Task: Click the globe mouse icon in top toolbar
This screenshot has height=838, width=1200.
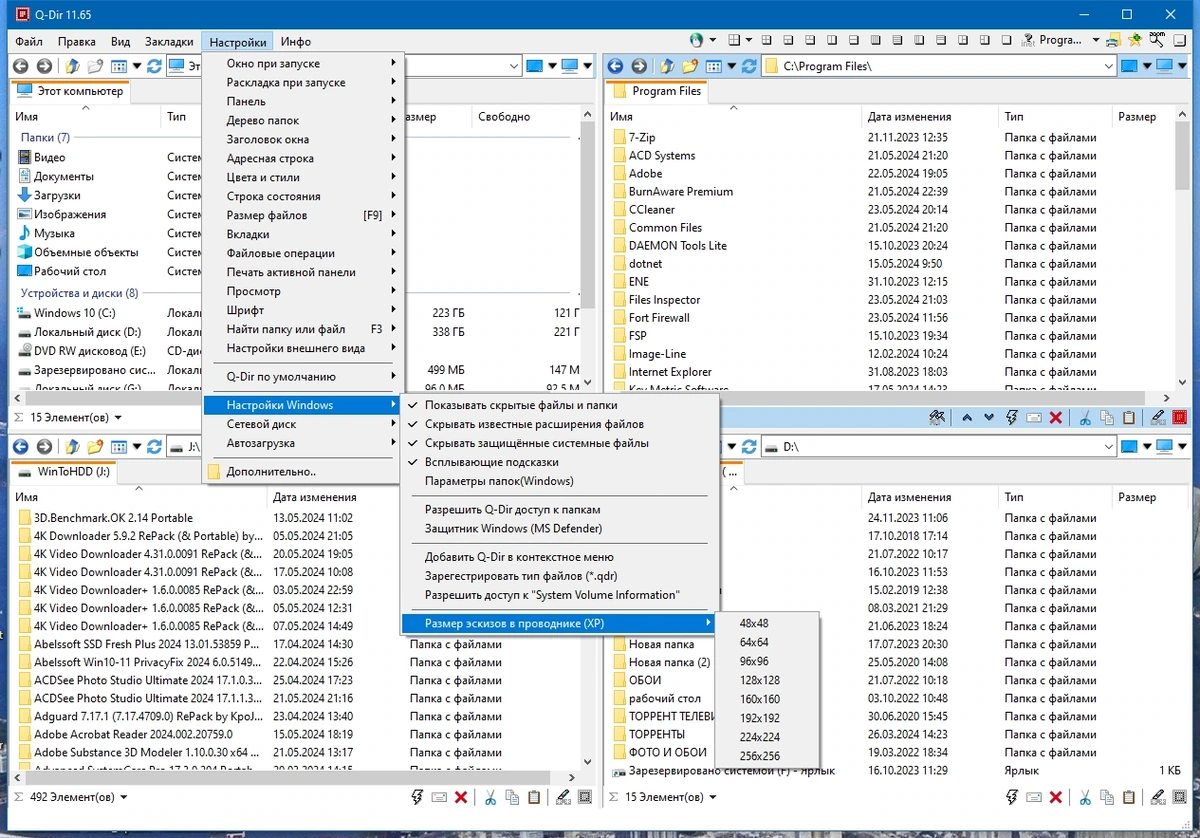Action: pos(697,41)
